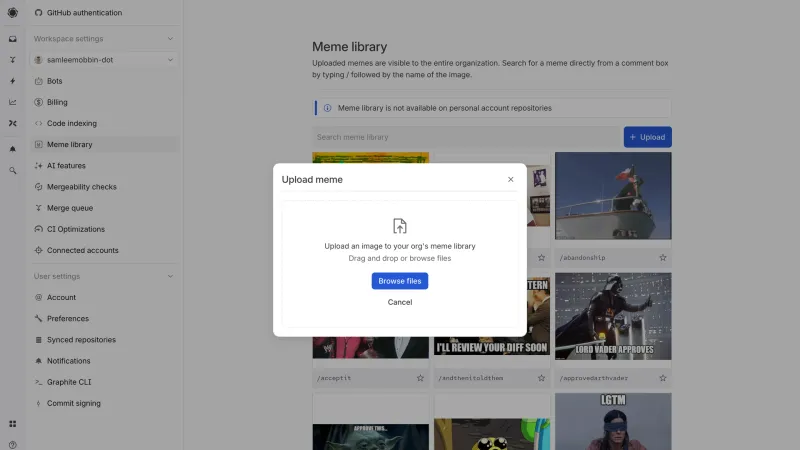
Task: Open Code indexing settings
Action: (x=104, y=123)
